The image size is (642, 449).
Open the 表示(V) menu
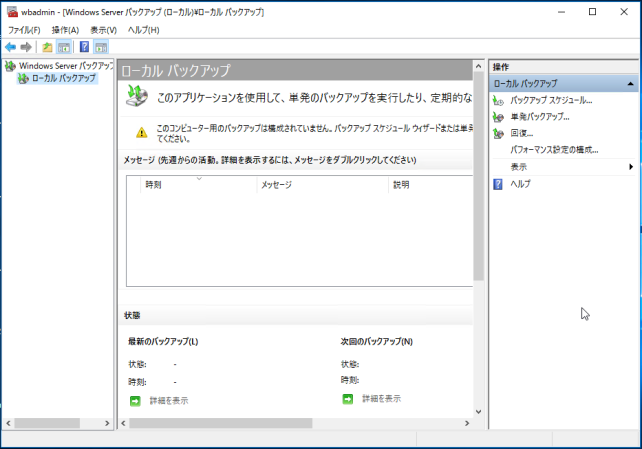104,30
